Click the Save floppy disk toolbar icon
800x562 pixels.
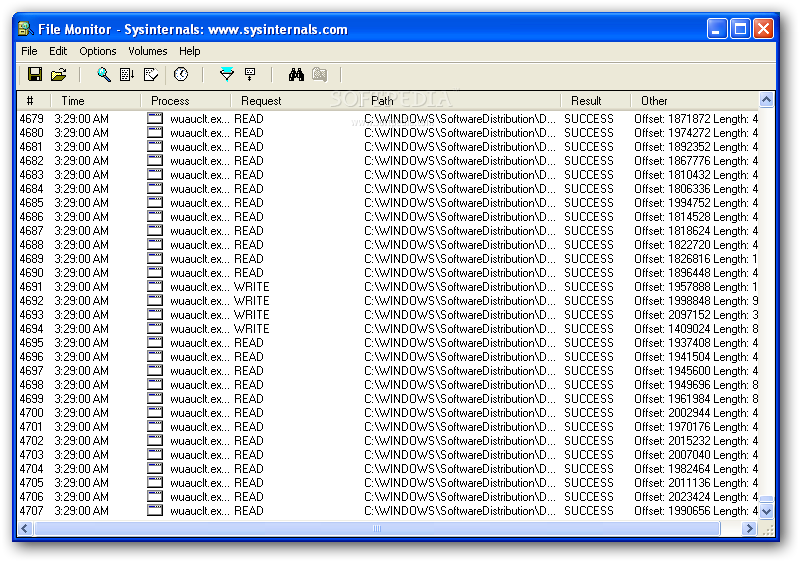click(x=35, y=74)
